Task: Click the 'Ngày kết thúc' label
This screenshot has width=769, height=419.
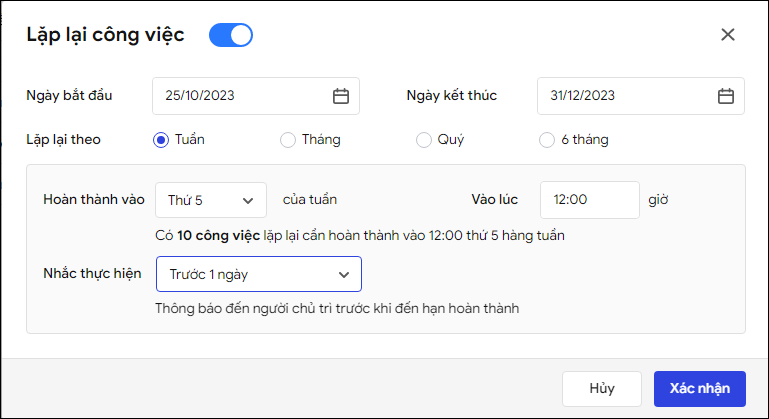Action: (x=452, y=95)
